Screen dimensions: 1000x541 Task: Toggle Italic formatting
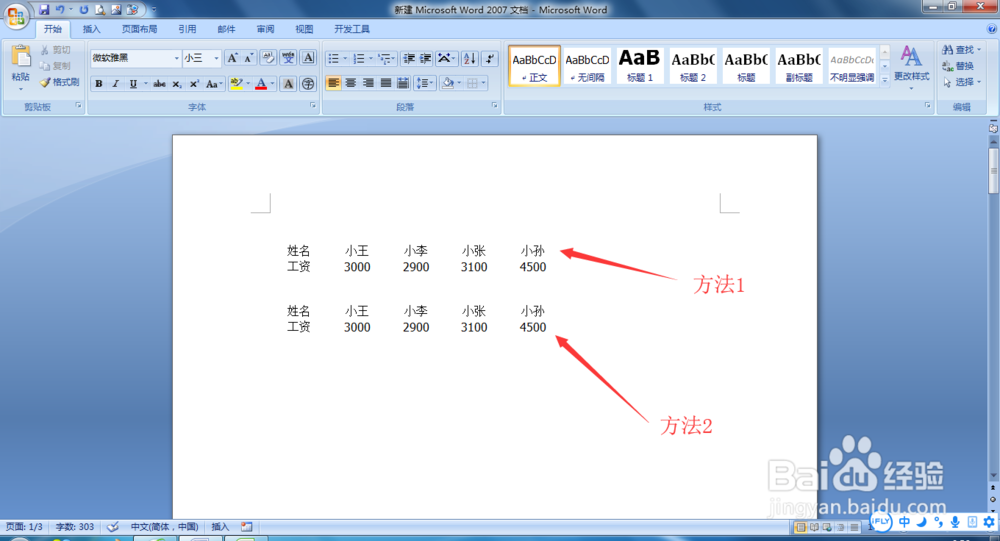(115, 84)
